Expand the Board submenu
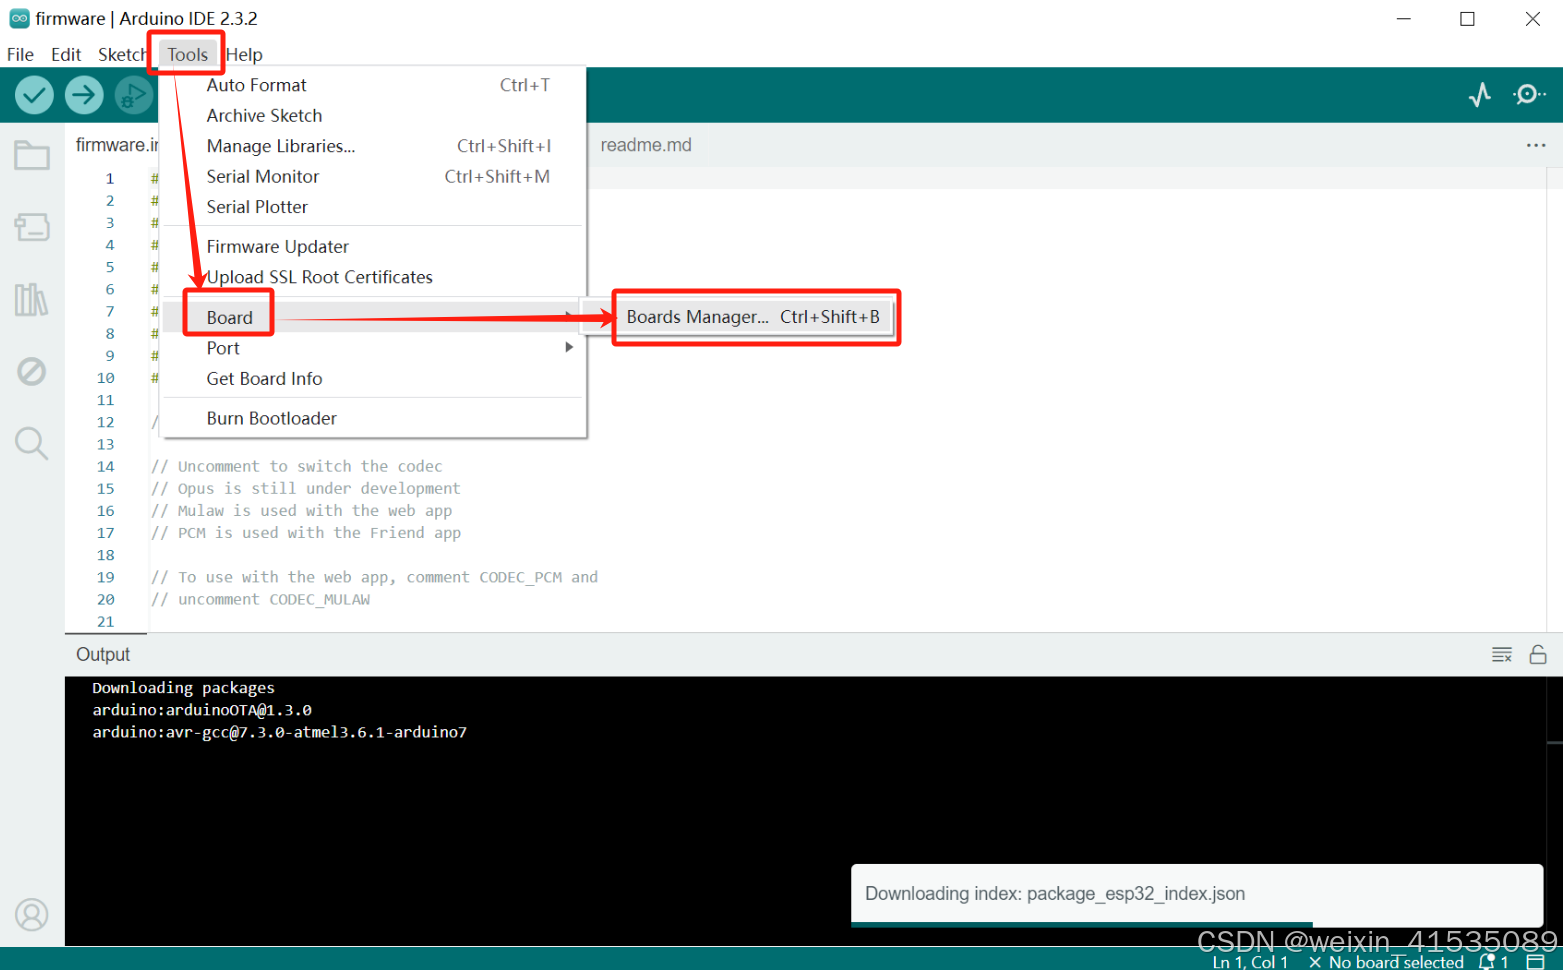1563x970 pixels. 373,317
